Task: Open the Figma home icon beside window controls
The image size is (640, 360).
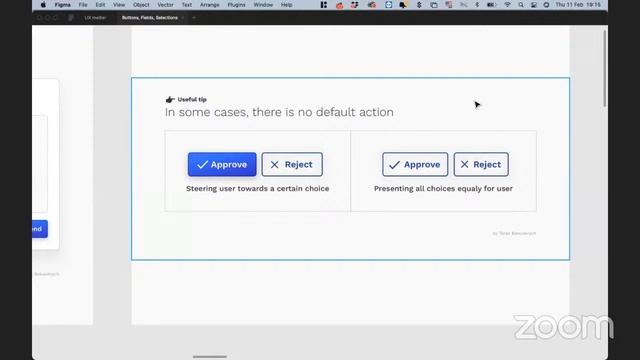Action: [71, 18]
